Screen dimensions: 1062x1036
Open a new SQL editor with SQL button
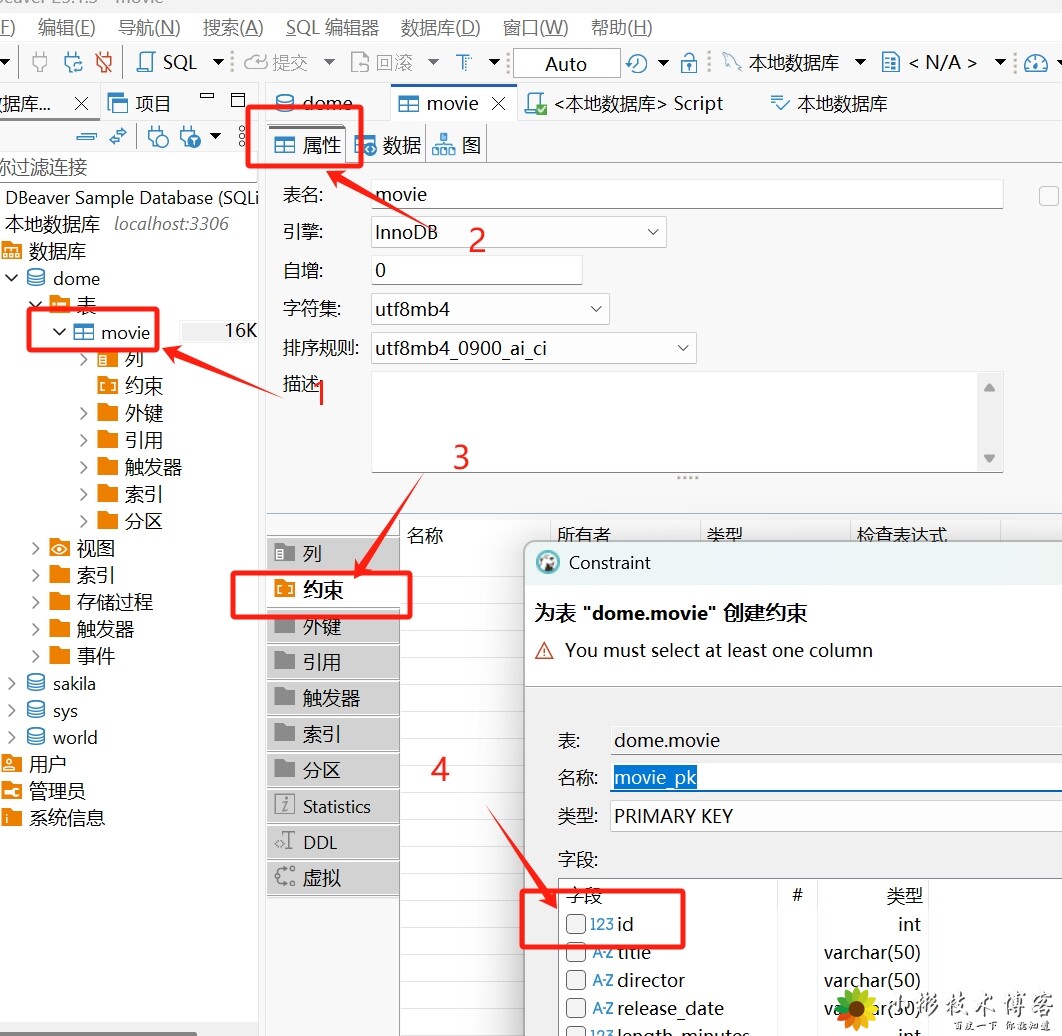click(167, 63)
